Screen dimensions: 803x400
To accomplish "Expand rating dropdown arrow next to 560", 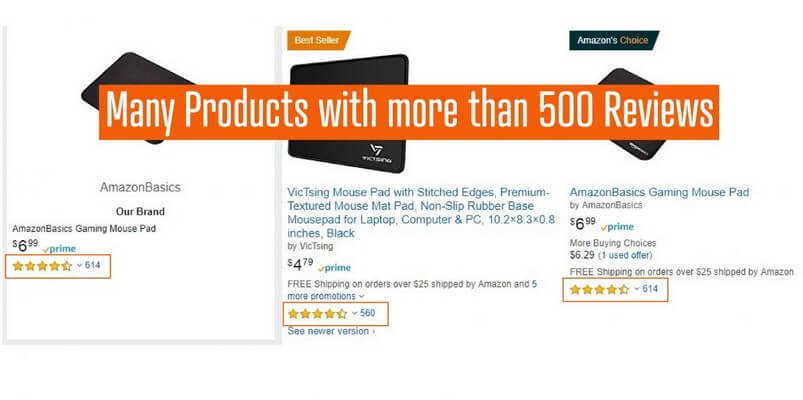I will tap(354, 313).
